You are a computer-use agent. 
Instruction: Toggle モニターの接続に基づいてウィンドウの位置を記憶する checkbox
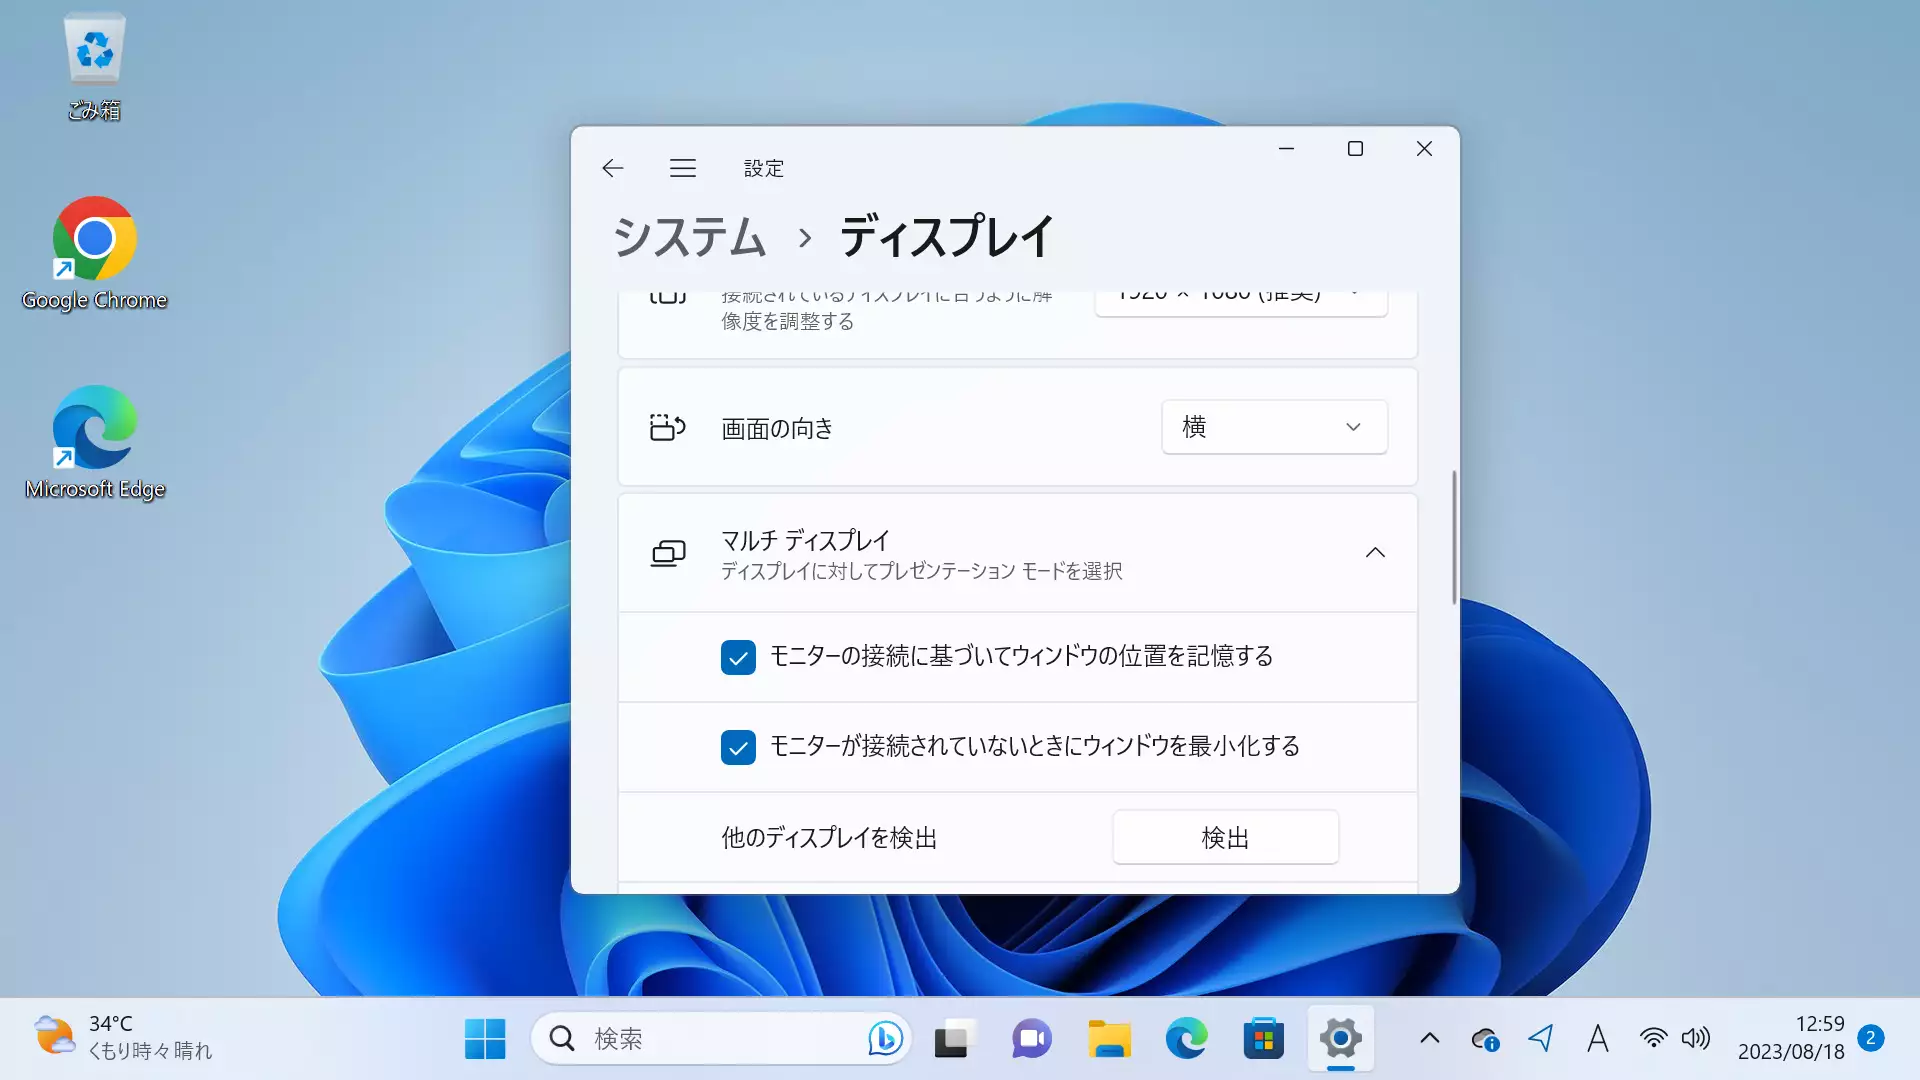737,655
